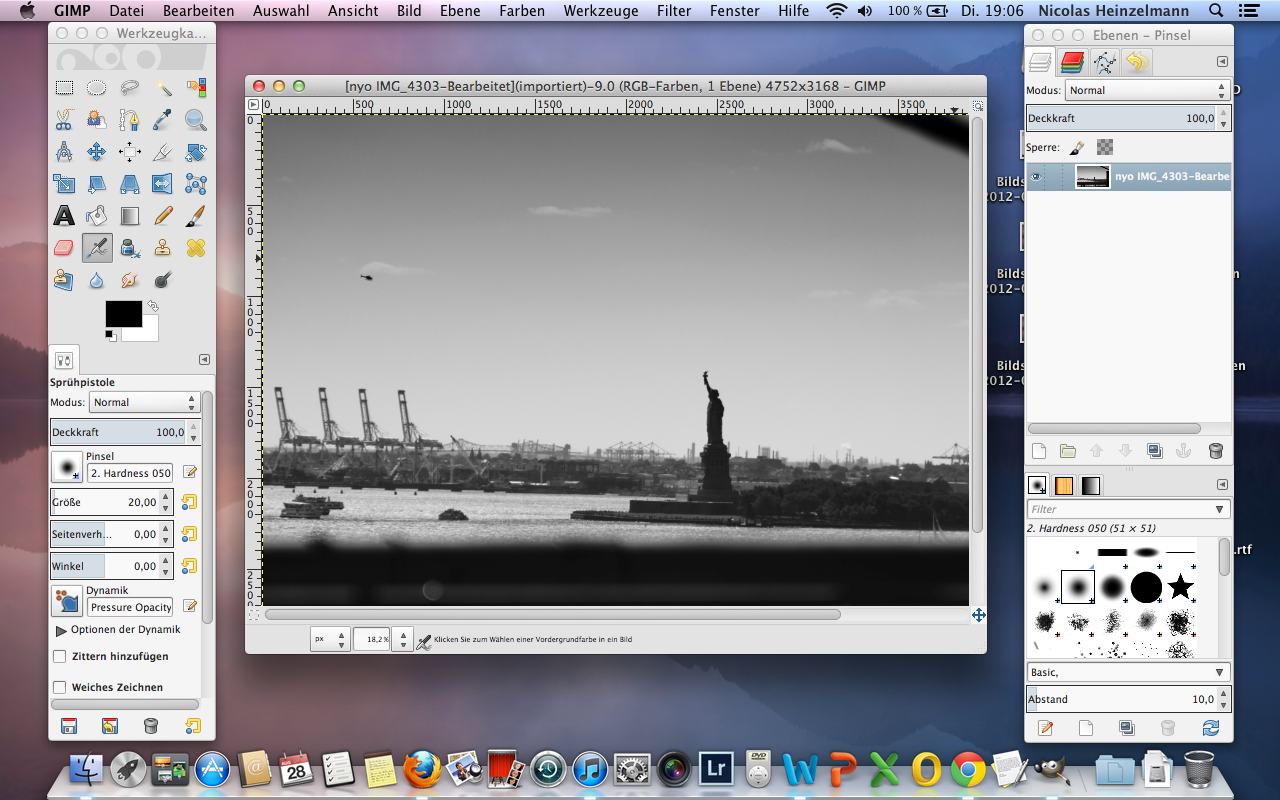Choose the Pencil tool
This screenshot has width=1280, height=800.
click(x=163, y=215)
